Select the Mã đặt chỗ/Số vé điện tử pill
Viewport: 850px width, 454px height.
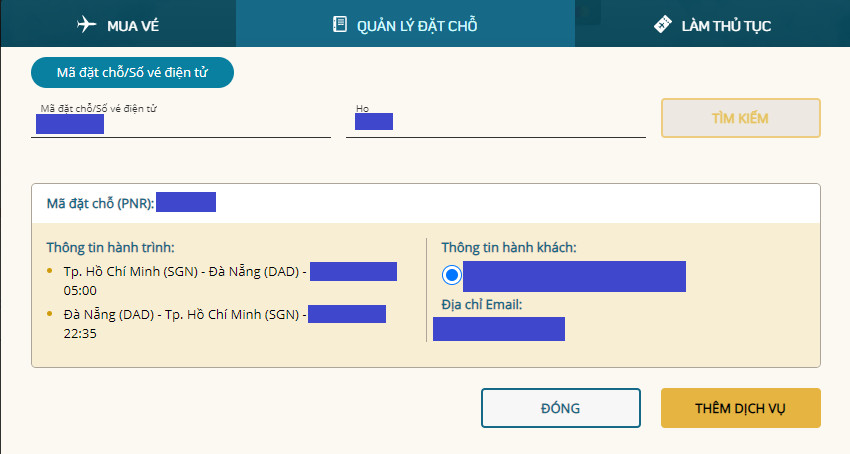tap(132, 73)
